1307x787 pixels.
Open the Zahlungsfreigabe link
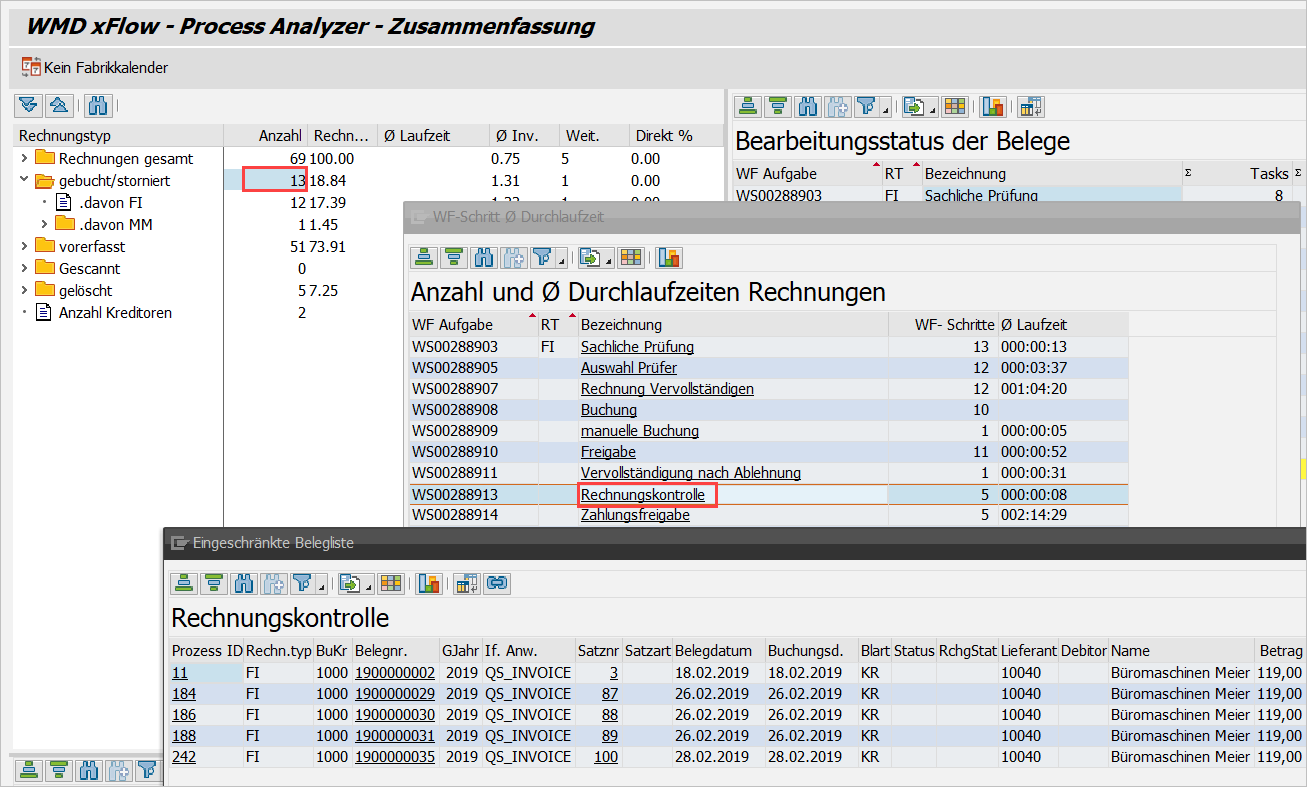coord(635,515)
